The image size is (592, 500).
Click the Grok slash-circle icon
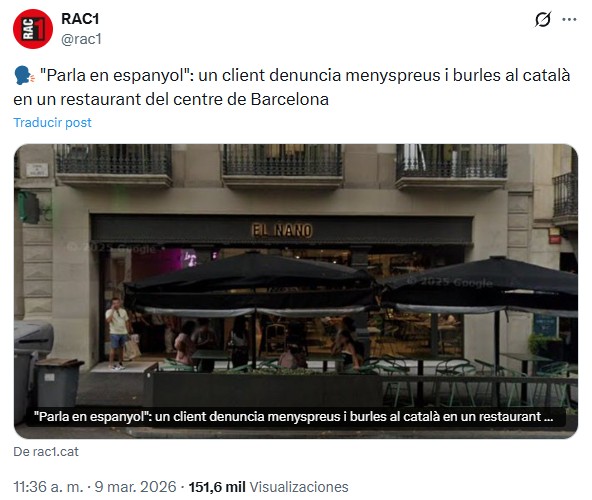543,19
